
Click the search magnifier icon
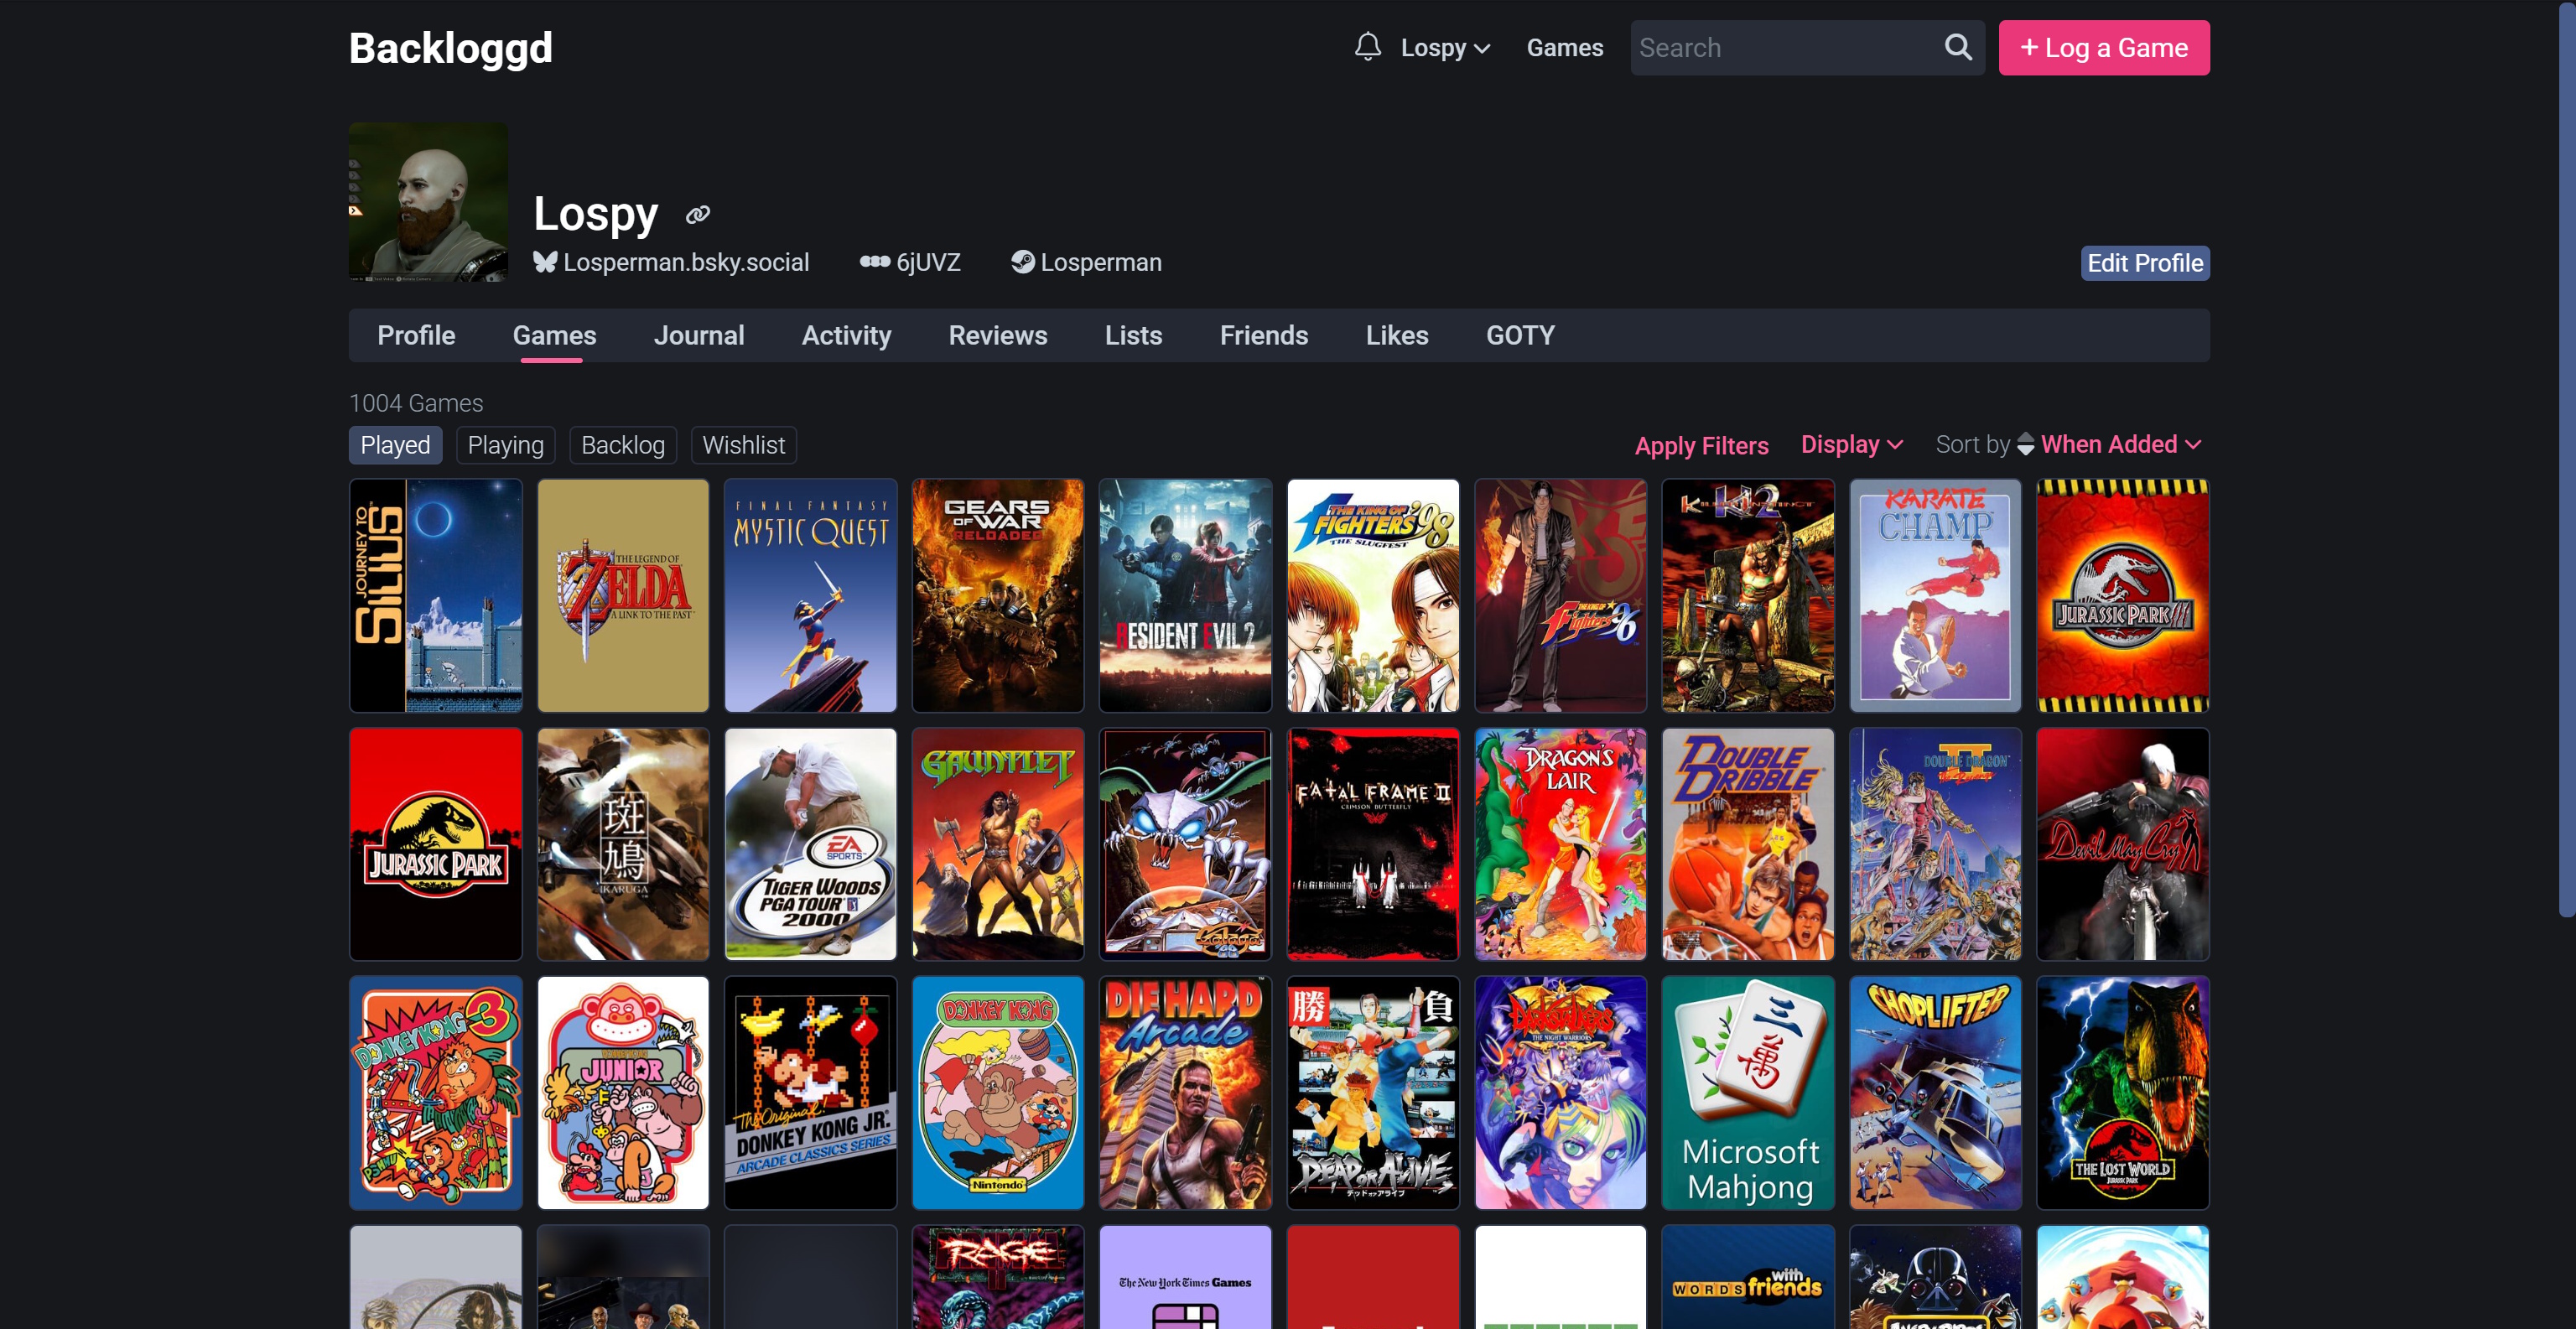(1957, 47)
